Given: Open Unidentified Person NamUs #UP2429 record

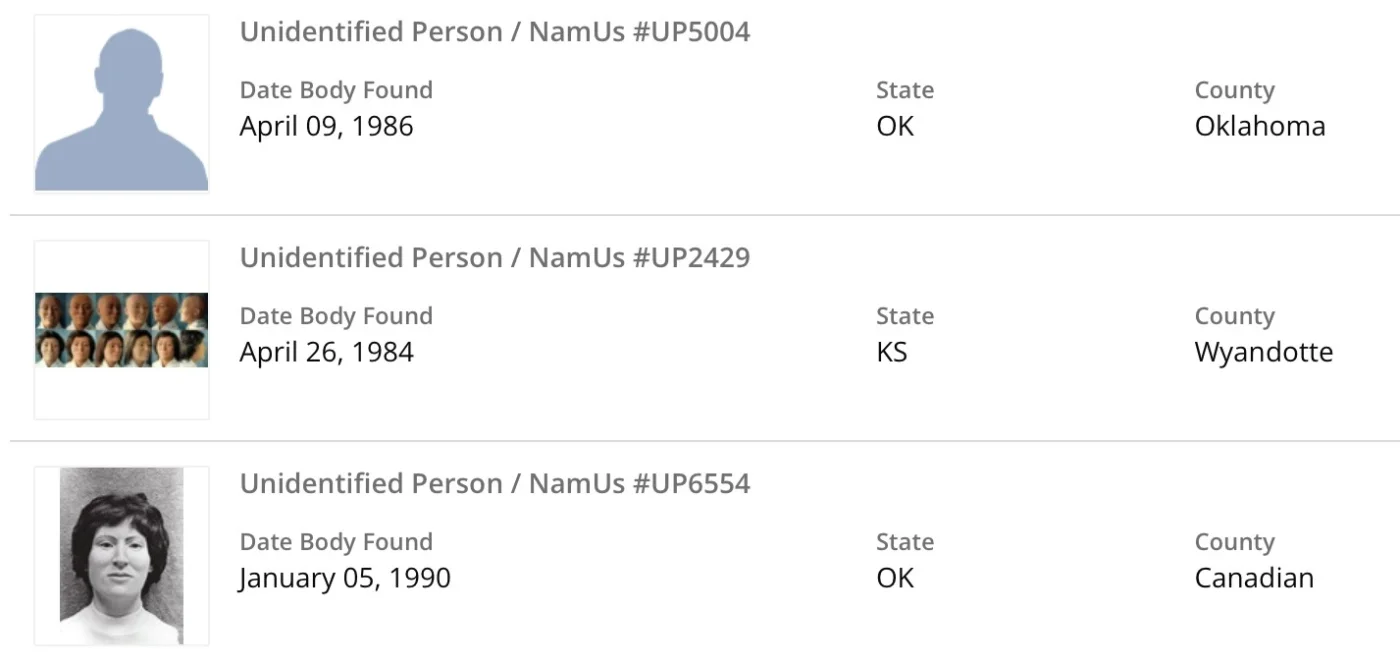Looking at the screenshot, I should point(494,258).
